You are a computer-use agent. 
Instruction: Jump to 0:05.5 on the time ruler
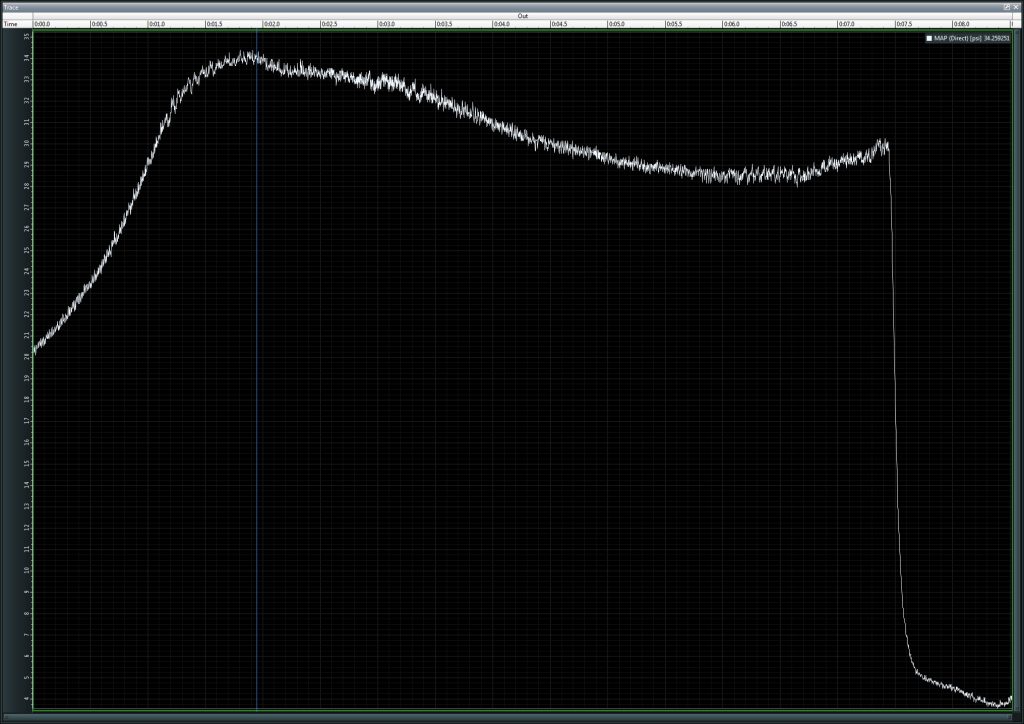[675, 24]
